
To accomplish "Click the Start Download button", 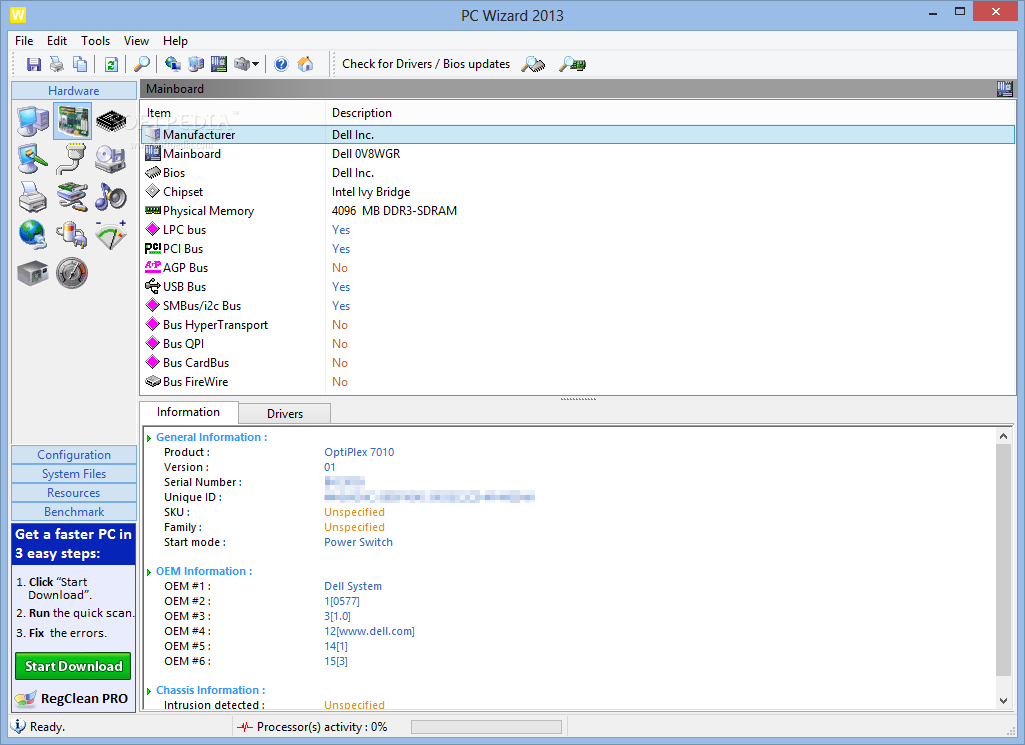I will (72, 665).
